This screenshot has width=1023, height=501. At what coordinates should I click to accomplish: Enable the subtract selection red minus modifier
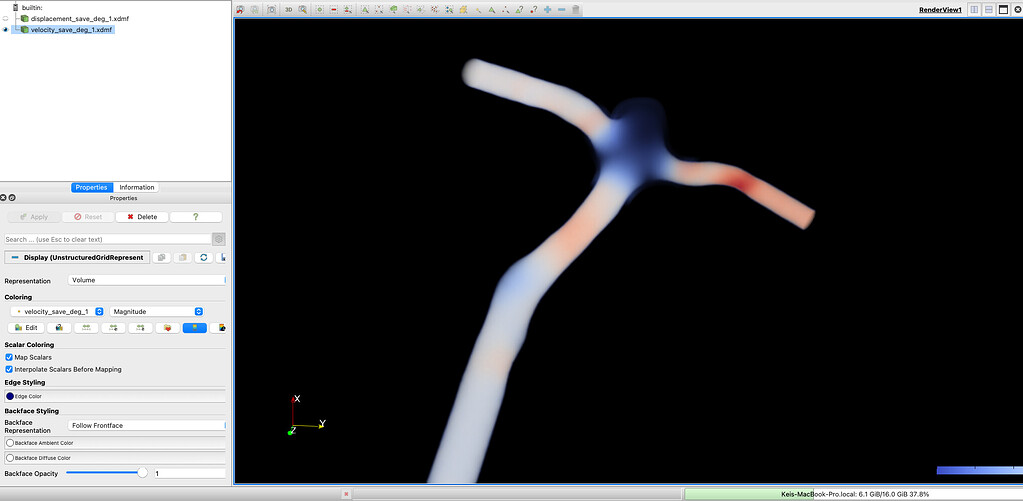[333, 10]
